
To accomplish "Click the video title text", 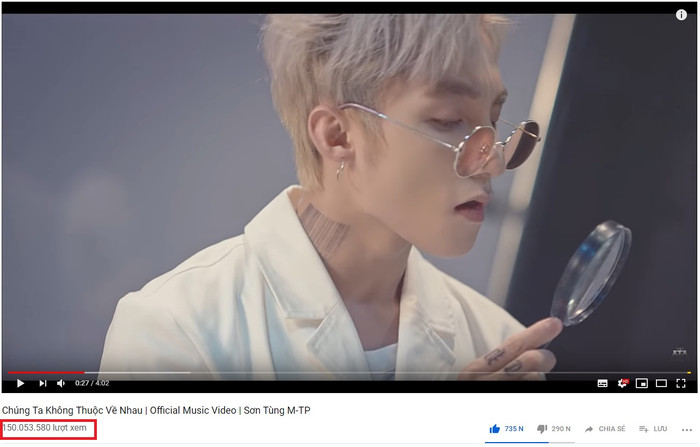I will tap(156, 410).
